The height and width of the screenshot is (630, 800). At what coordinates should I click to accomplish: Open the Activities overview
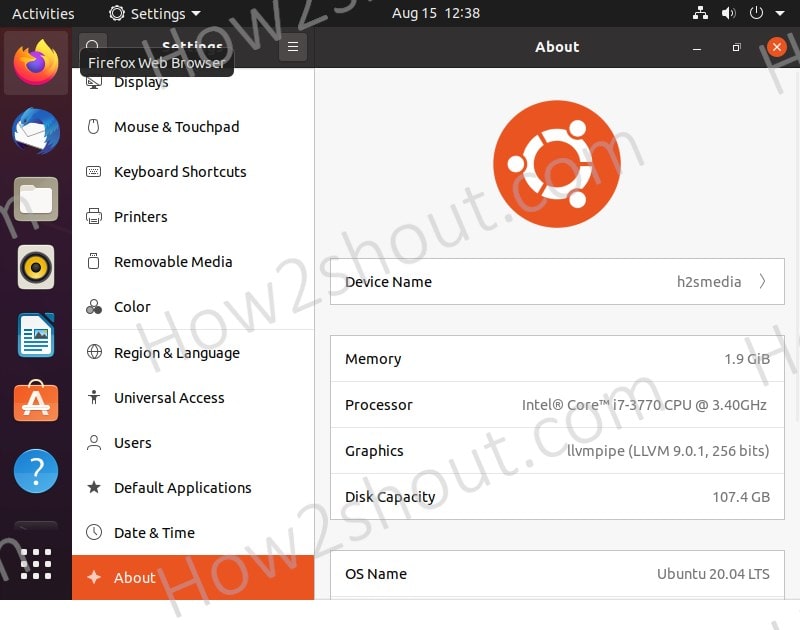[43, 13]
